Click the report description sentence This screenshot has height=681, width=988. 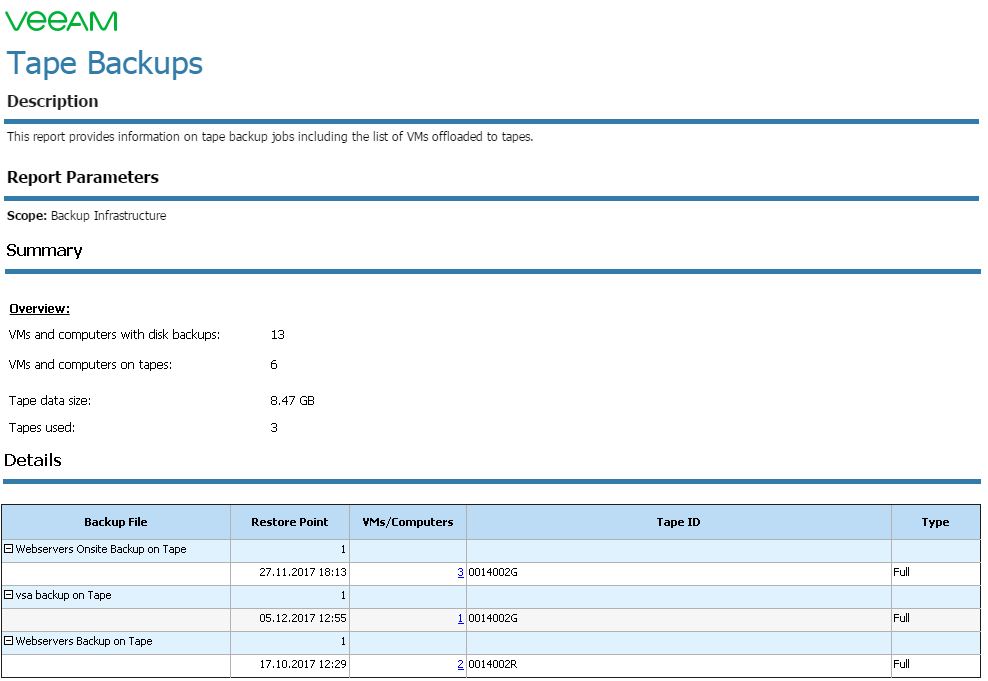pyautogui.click(x=270, y=137)
